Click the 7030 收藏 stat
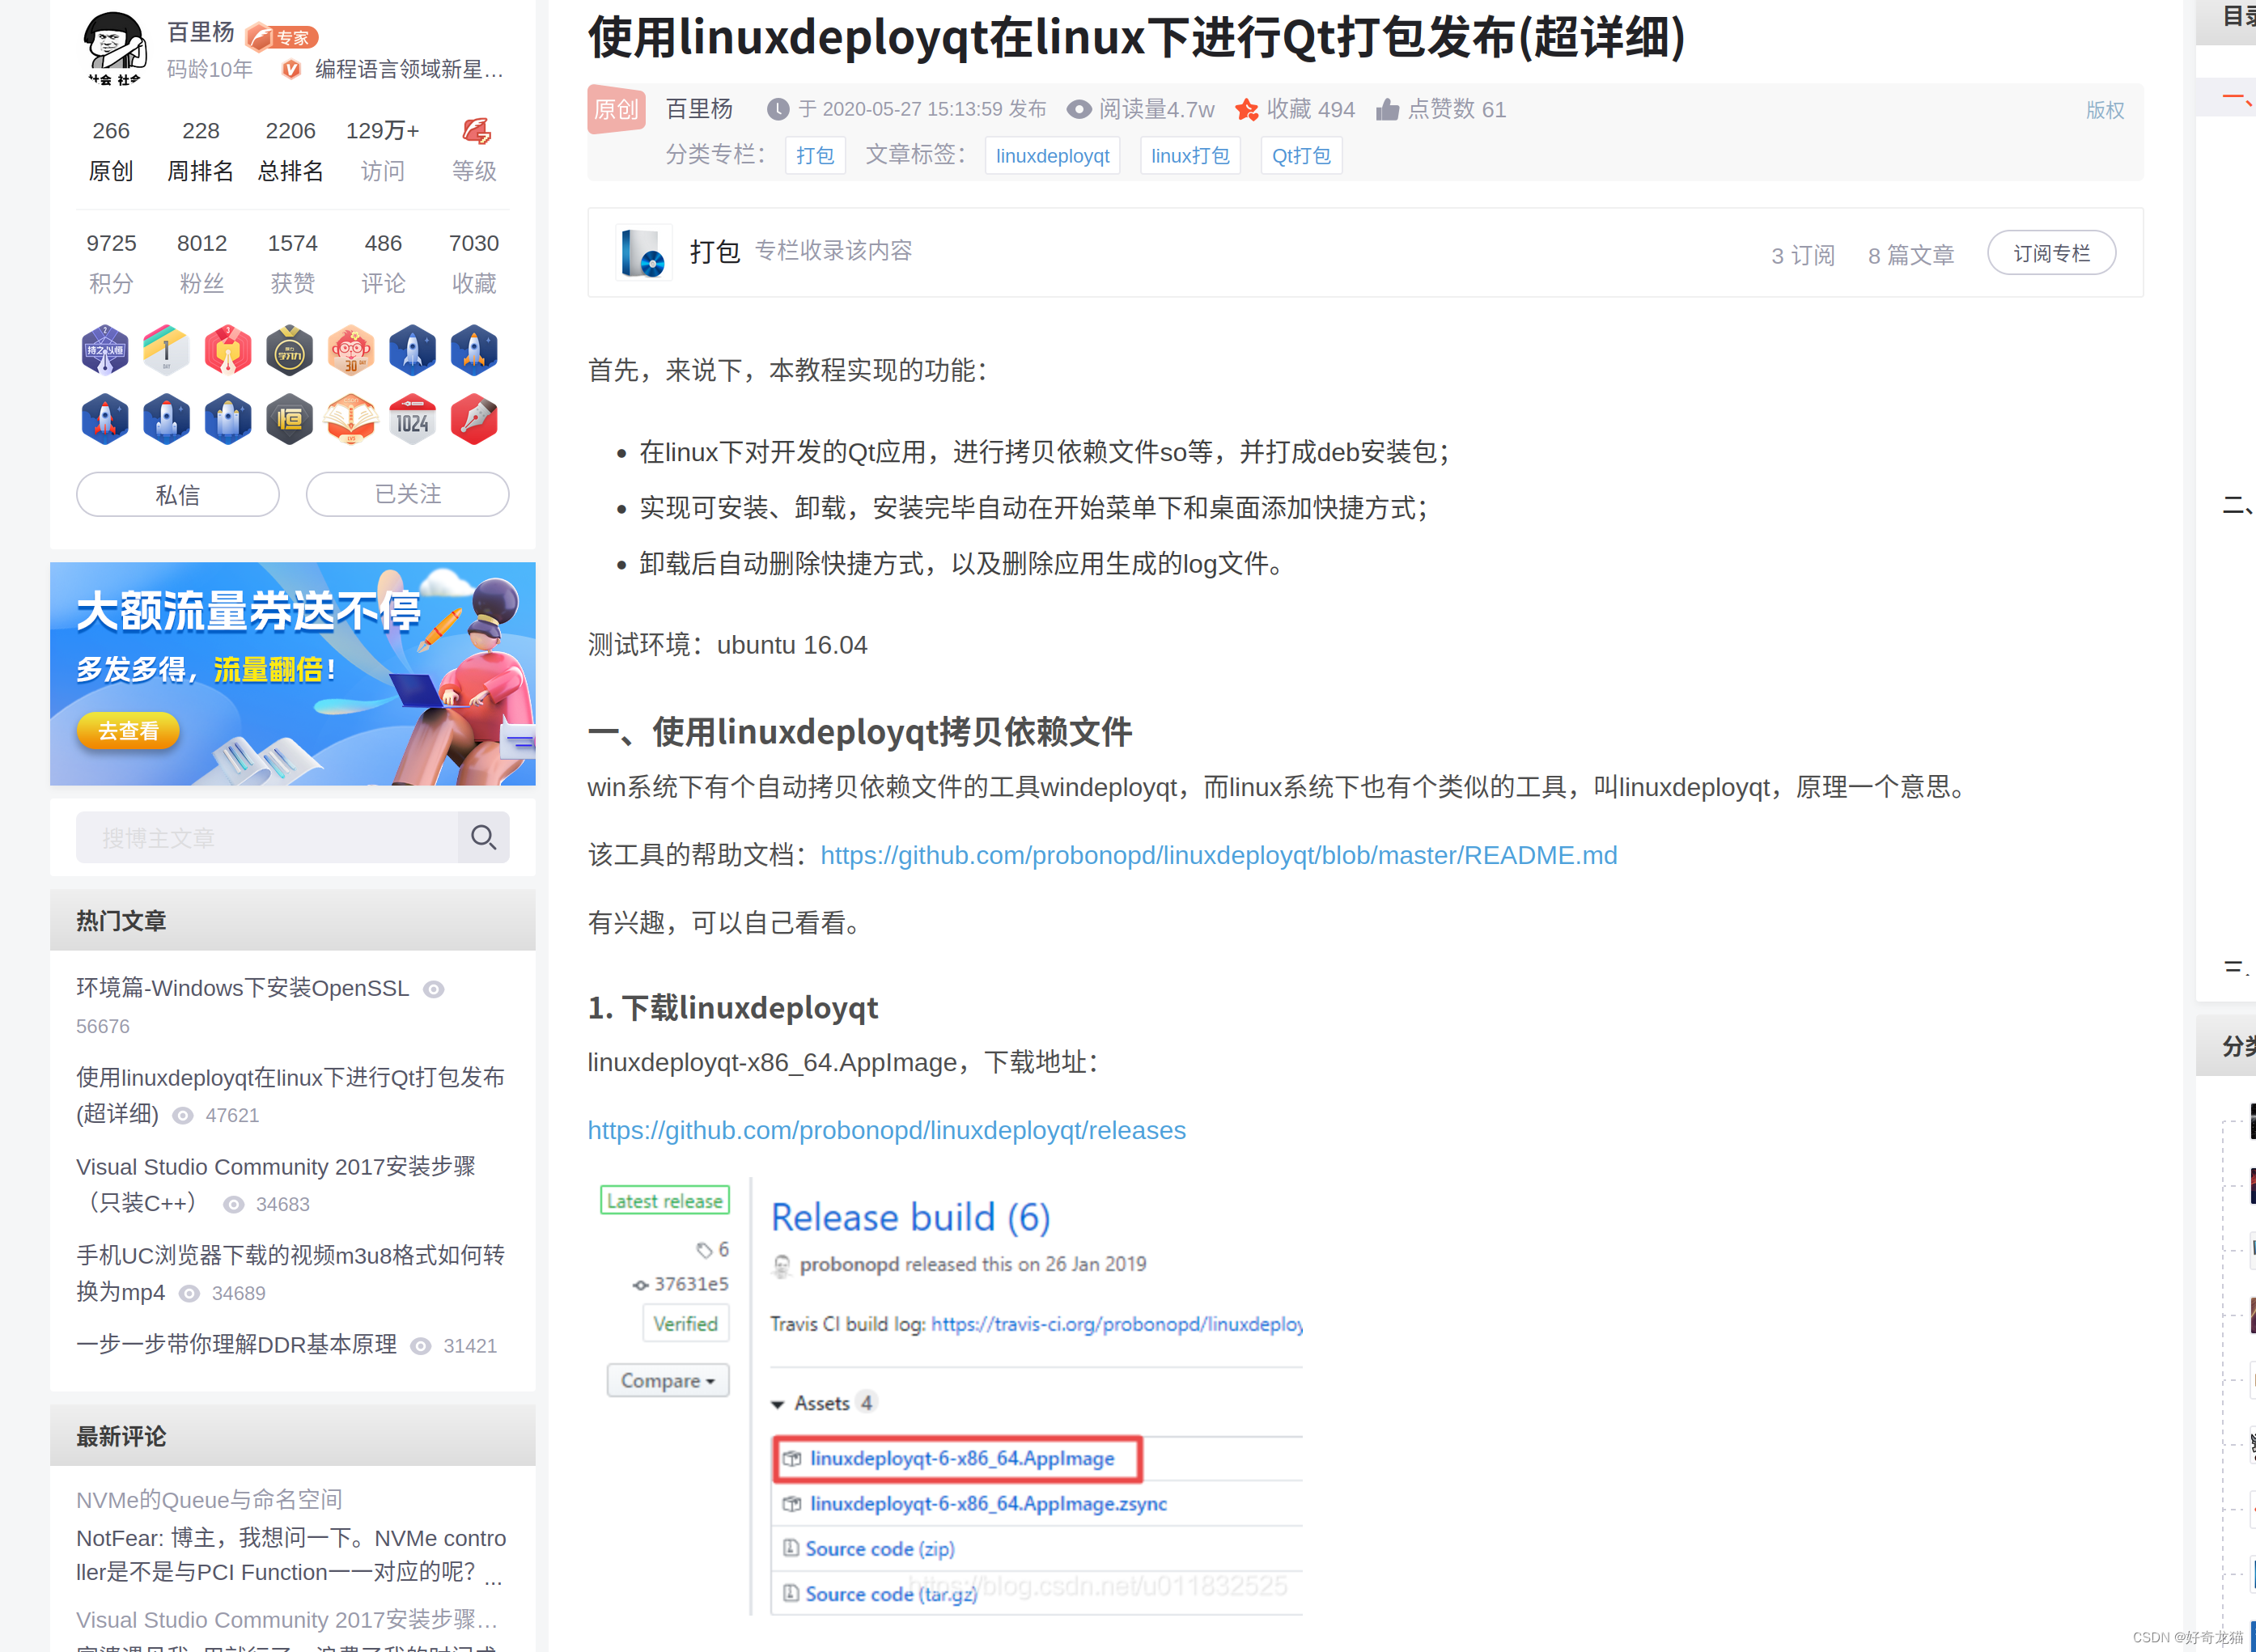 pos(474,263)
